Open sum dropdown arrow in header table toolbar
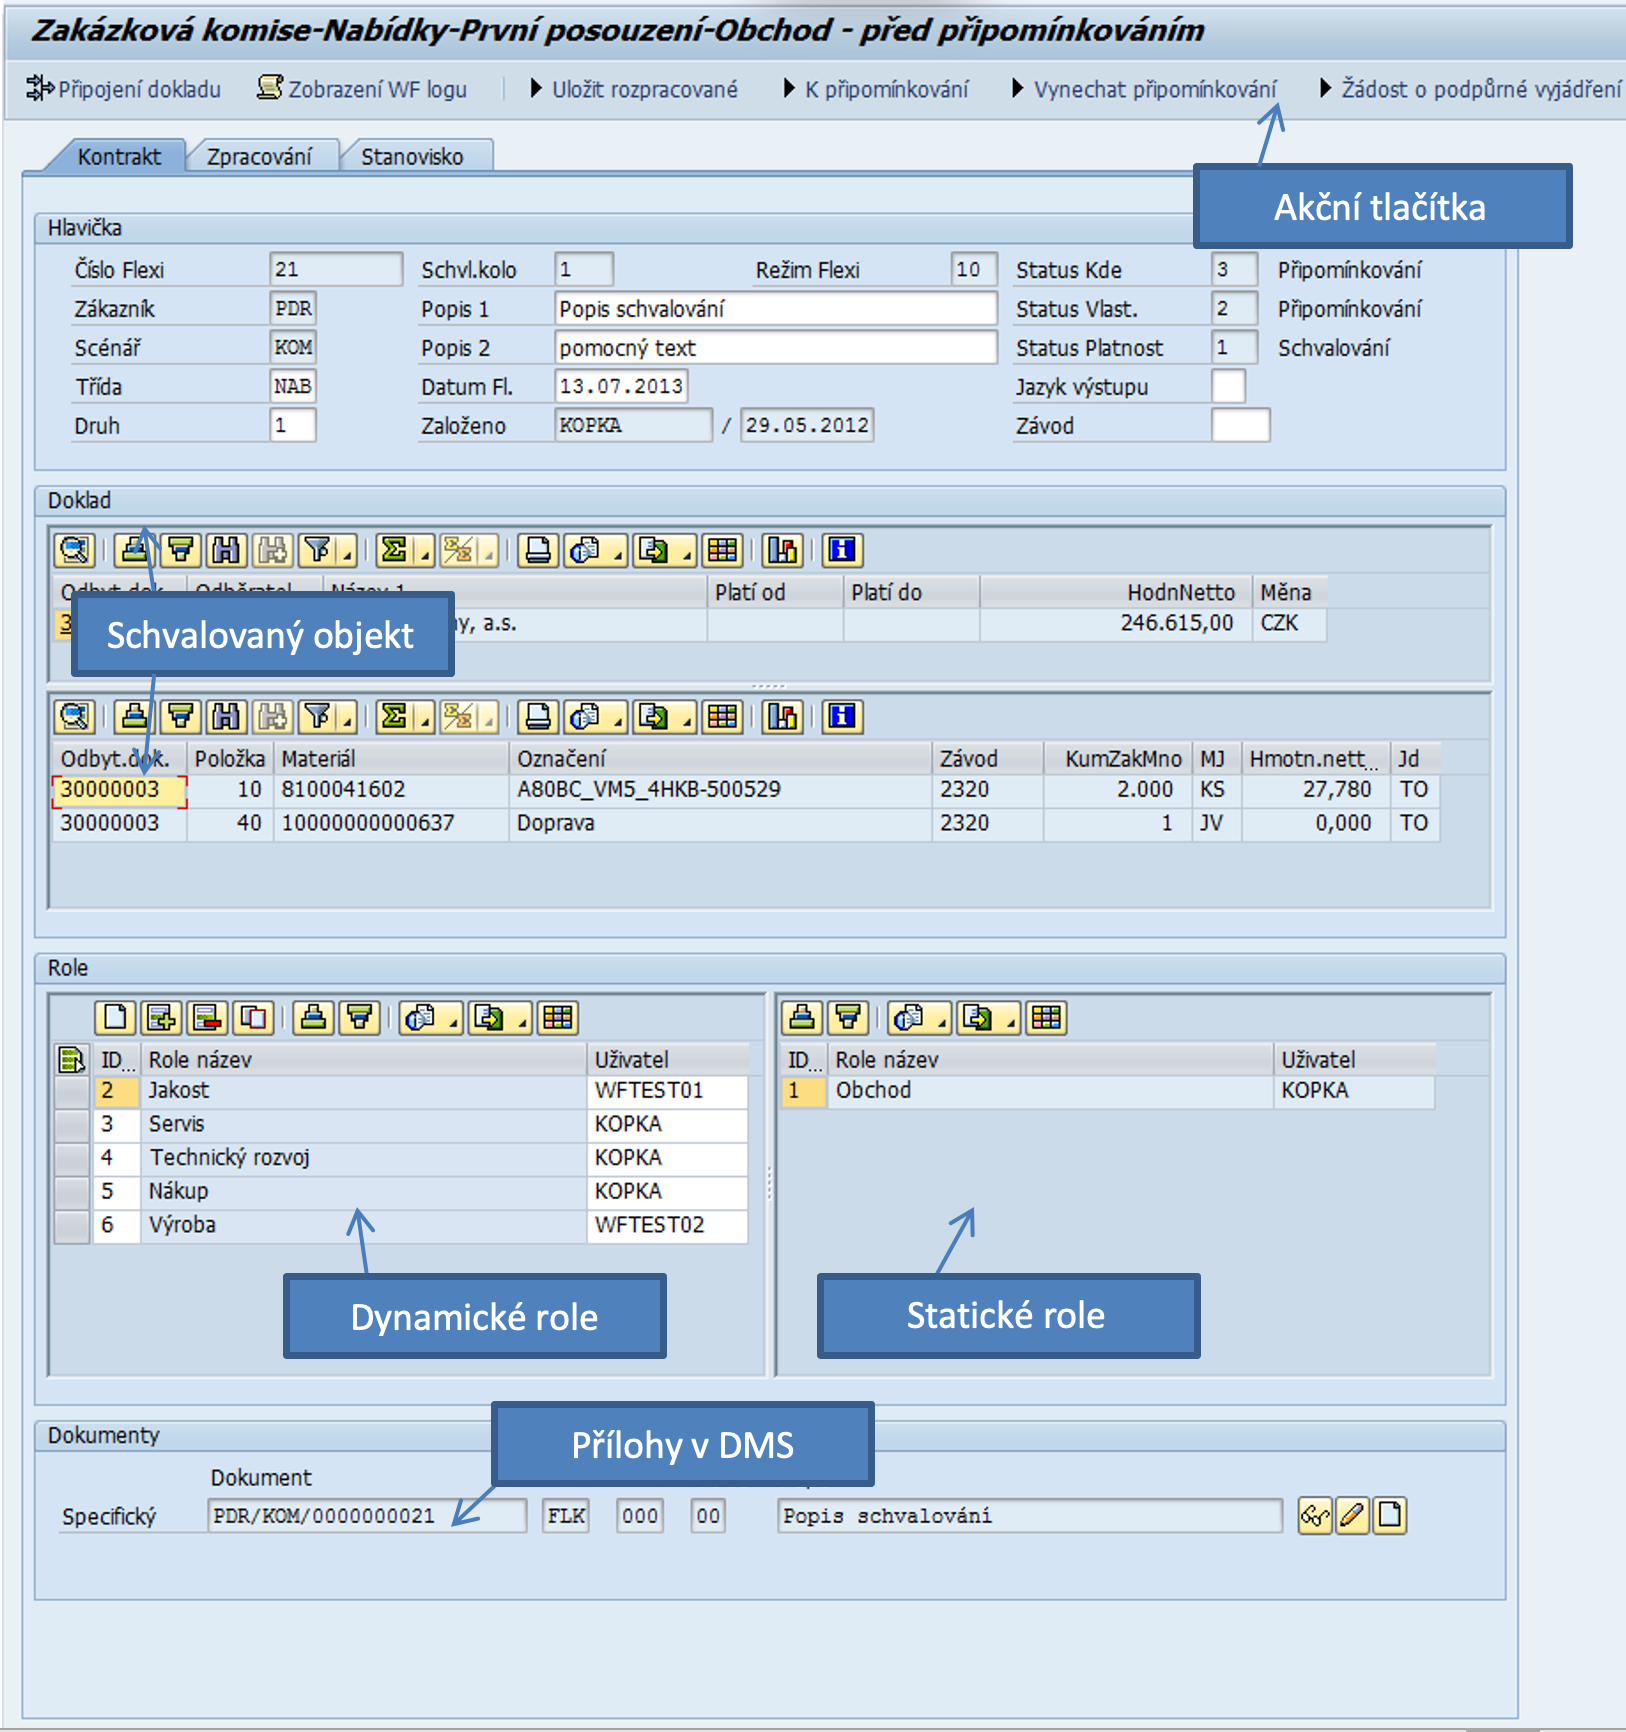1626x1732 pixels. [424, 552]
